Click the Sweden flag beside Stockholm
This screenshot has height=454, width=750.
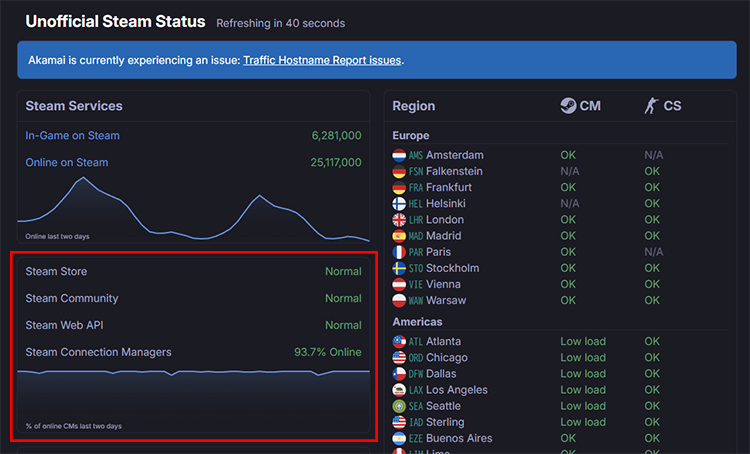(x=399, y=268)
